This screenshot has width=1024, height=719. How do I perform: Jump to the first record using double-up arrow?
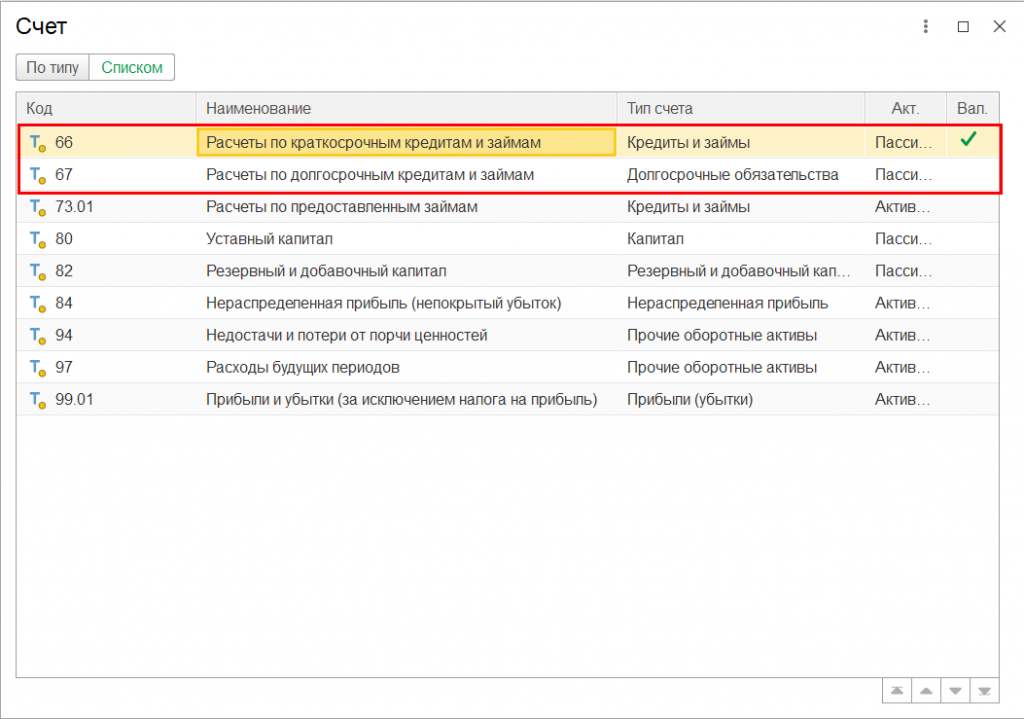point(896,691)
